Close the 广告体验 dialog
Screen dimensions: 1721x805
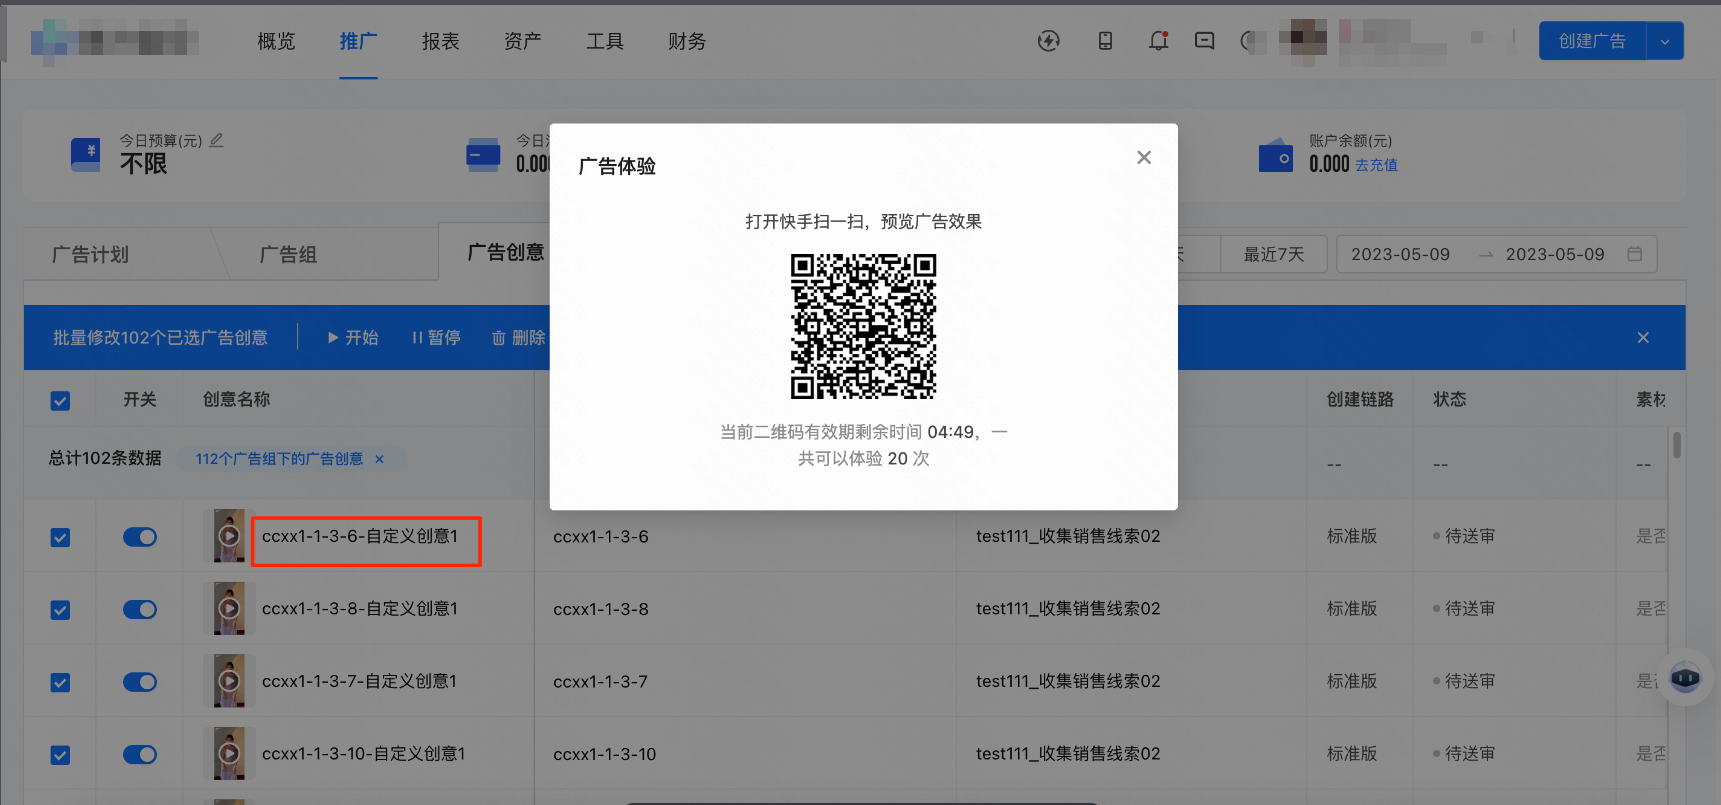[1144, 157]
